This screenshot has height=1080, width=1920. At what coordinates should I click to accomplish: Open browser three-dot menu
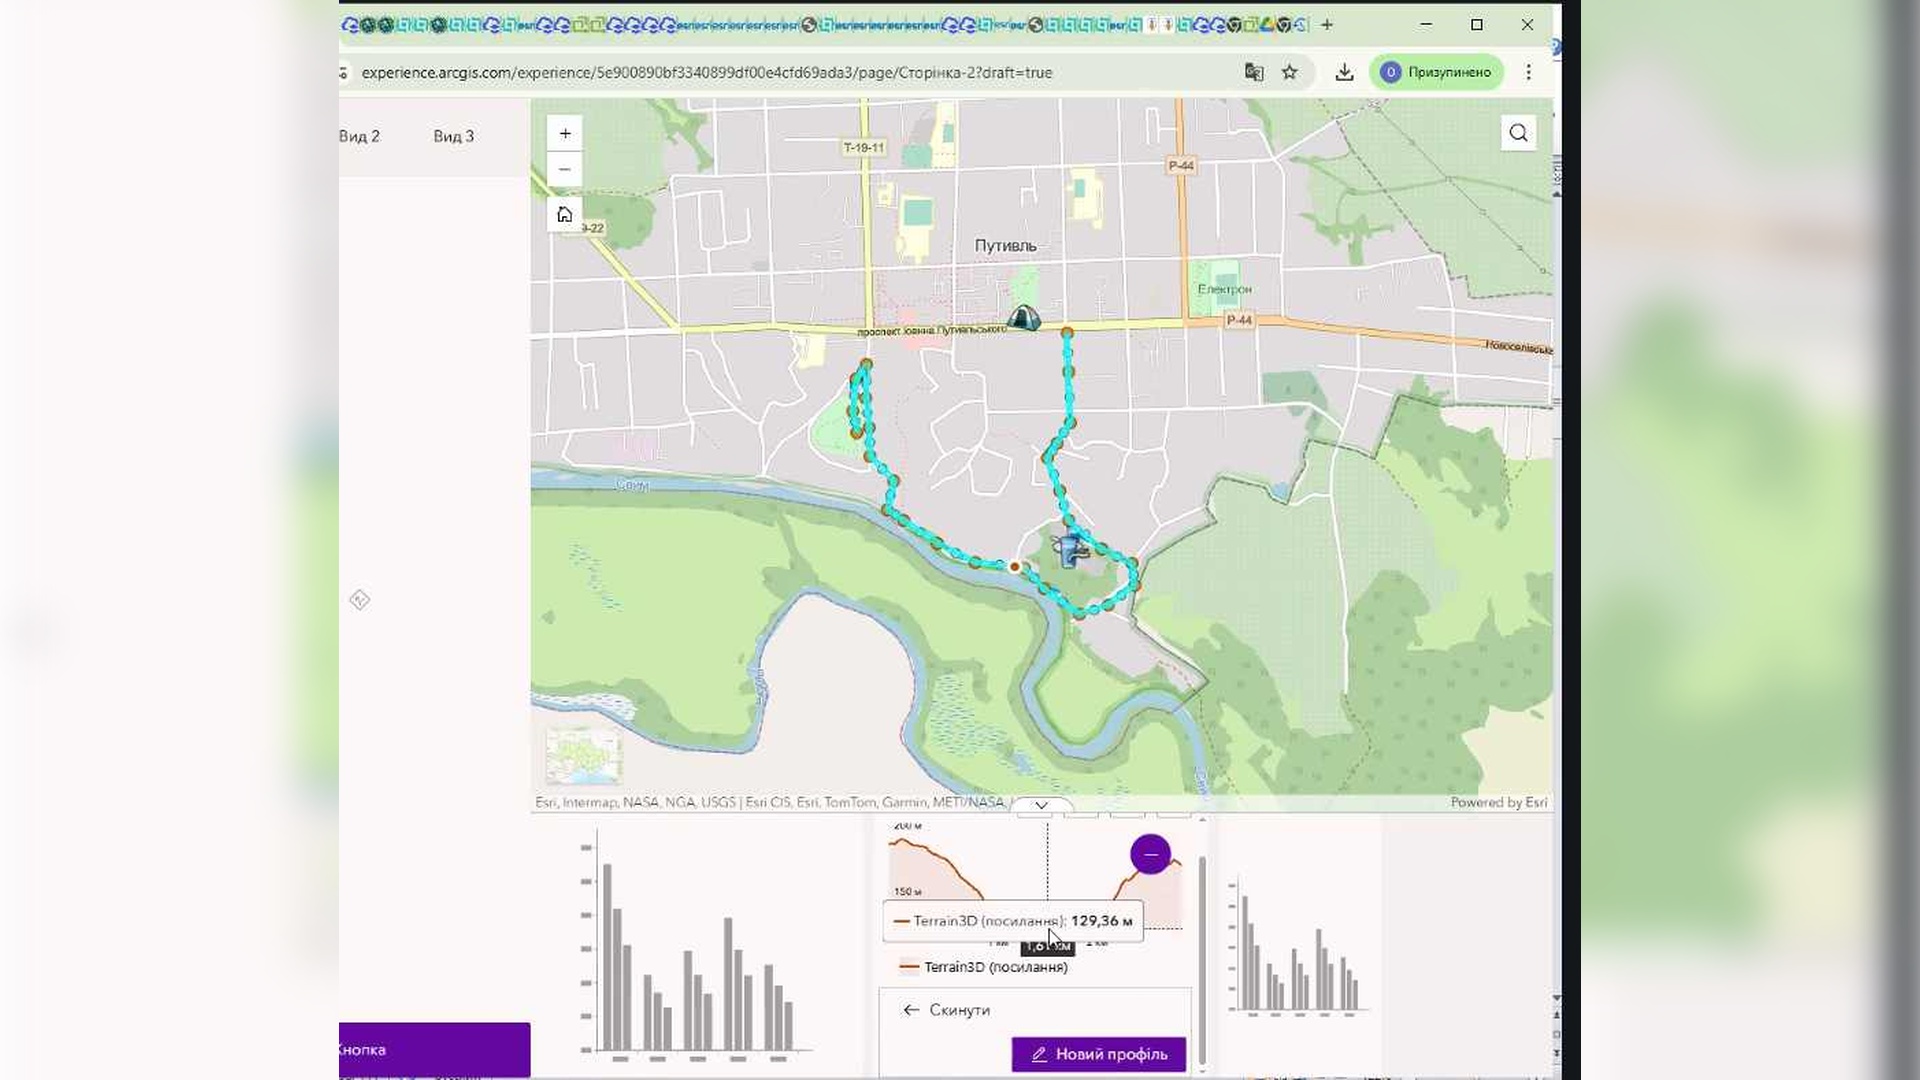tap(1528, 72)
